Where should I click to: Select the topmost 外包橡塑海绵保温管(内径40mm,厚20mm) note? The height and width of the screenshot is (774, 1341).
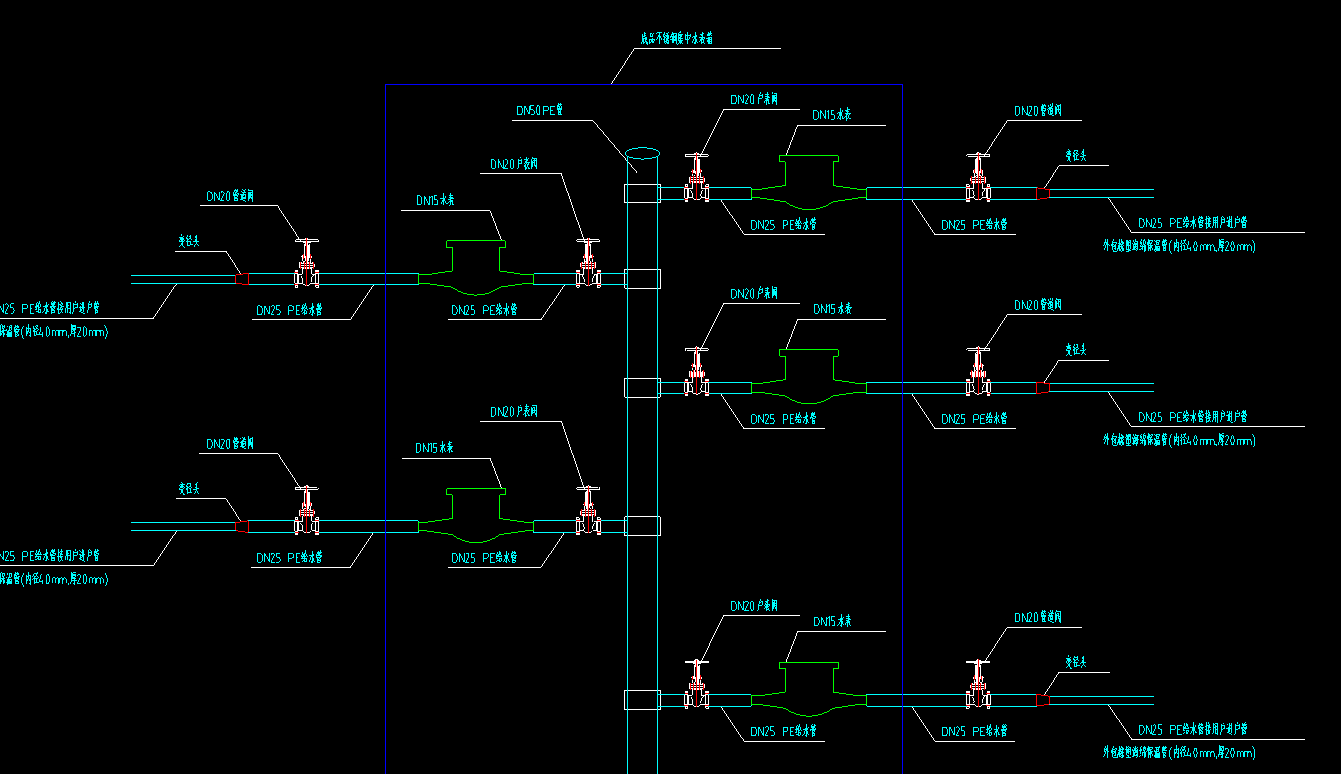tap(1179, 246)
